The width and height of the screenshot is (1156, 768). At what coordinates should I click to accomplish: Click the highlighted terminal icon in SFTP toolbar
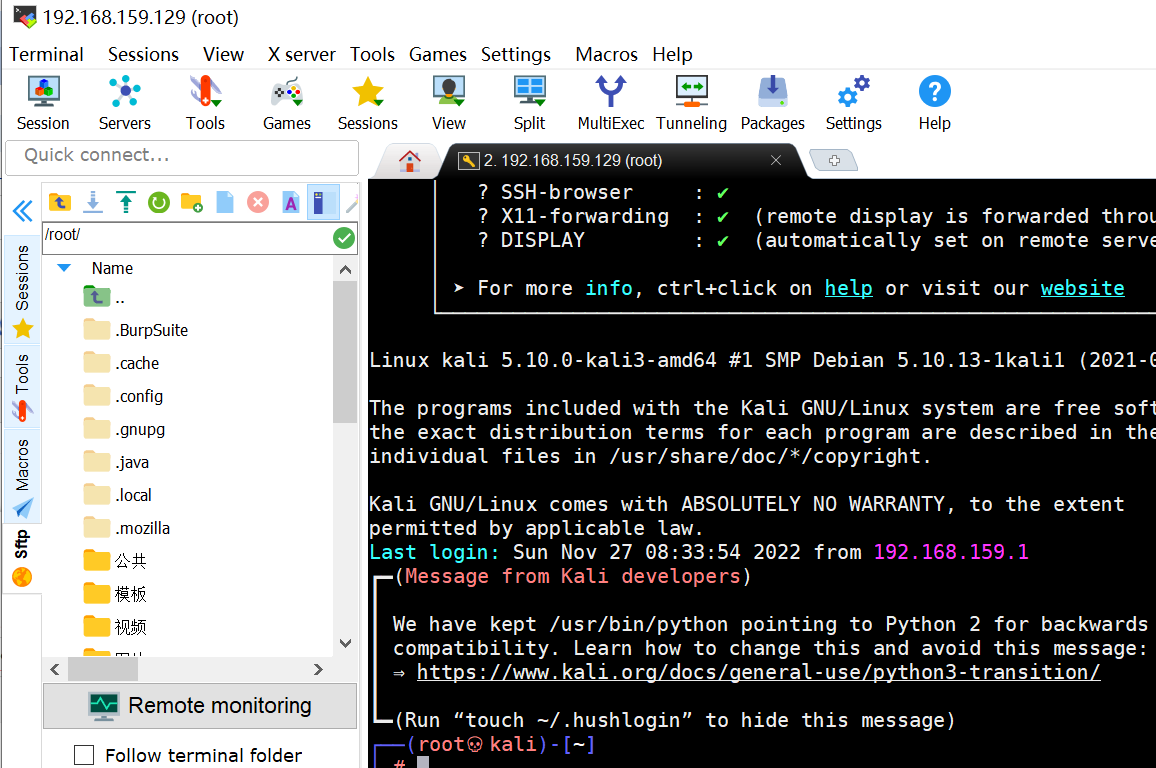point(323,202)
